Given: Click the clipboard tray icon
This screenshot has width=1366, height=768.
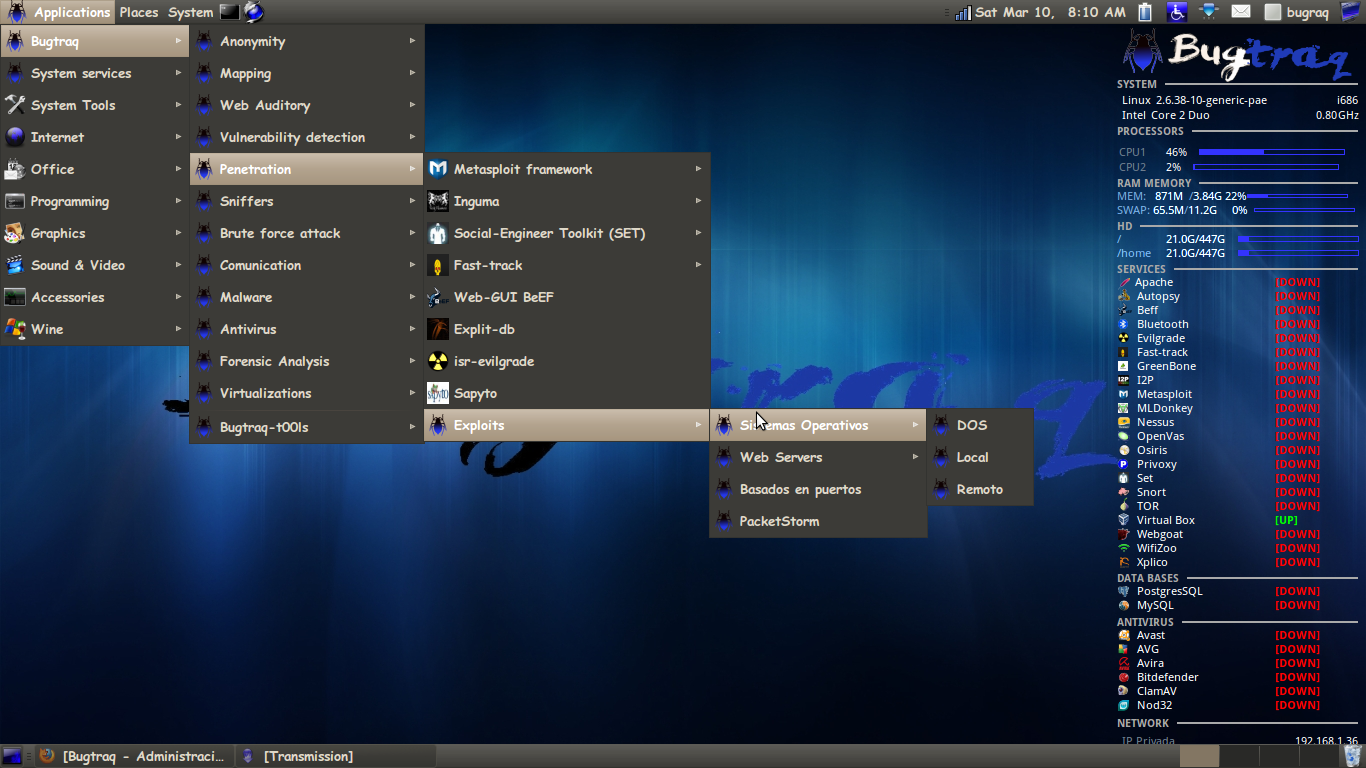Looking at the screenshot, I should (x=1146, y=12).
